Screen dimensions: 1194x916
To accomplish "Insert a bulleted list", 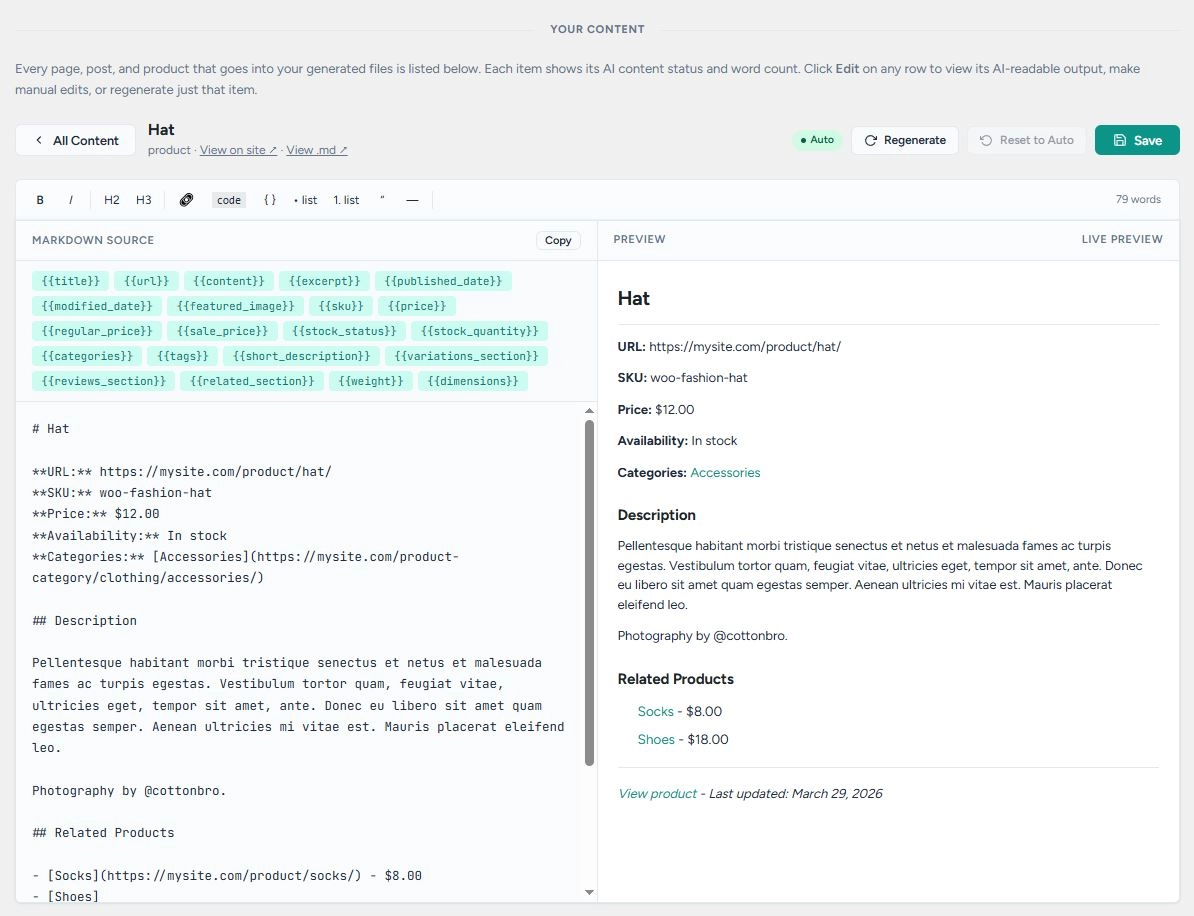I will tap(305, 200).
